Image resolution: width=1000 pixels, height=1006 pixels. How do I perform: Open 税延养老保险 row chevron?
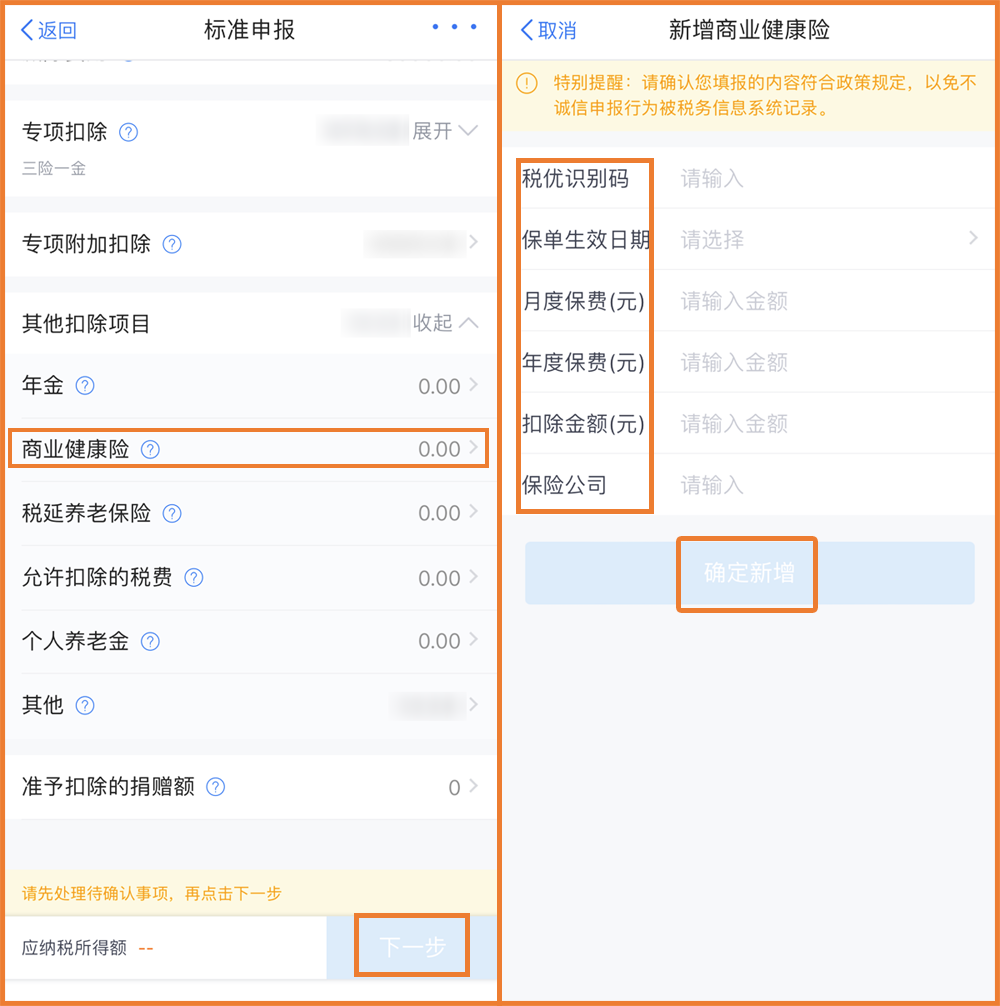473,511
